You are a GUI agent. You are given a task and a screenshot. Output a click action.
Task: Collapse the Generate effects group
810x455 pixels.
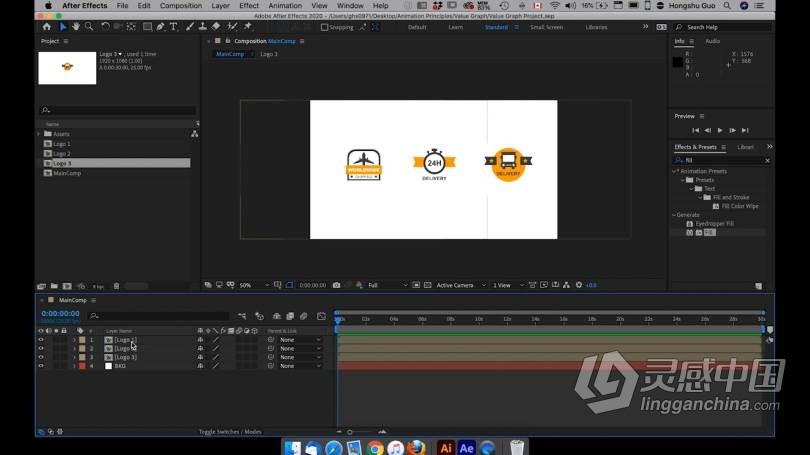[x=674, y=215]
